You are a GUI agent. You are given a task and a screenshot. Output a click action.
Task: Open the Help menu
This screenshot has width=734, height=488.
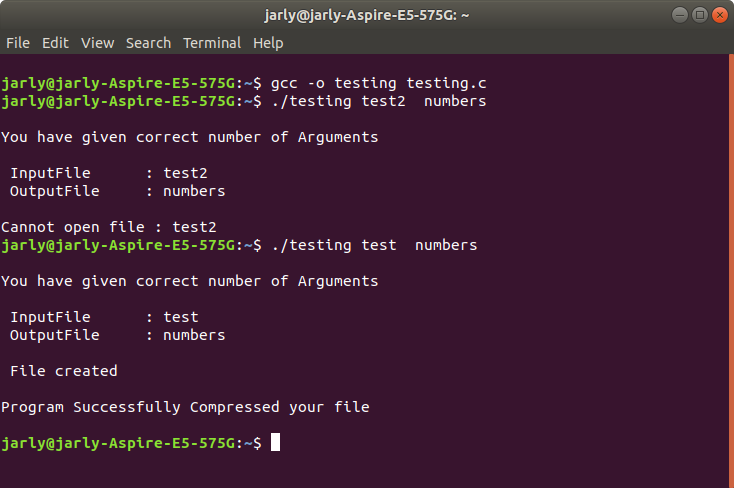268,43
